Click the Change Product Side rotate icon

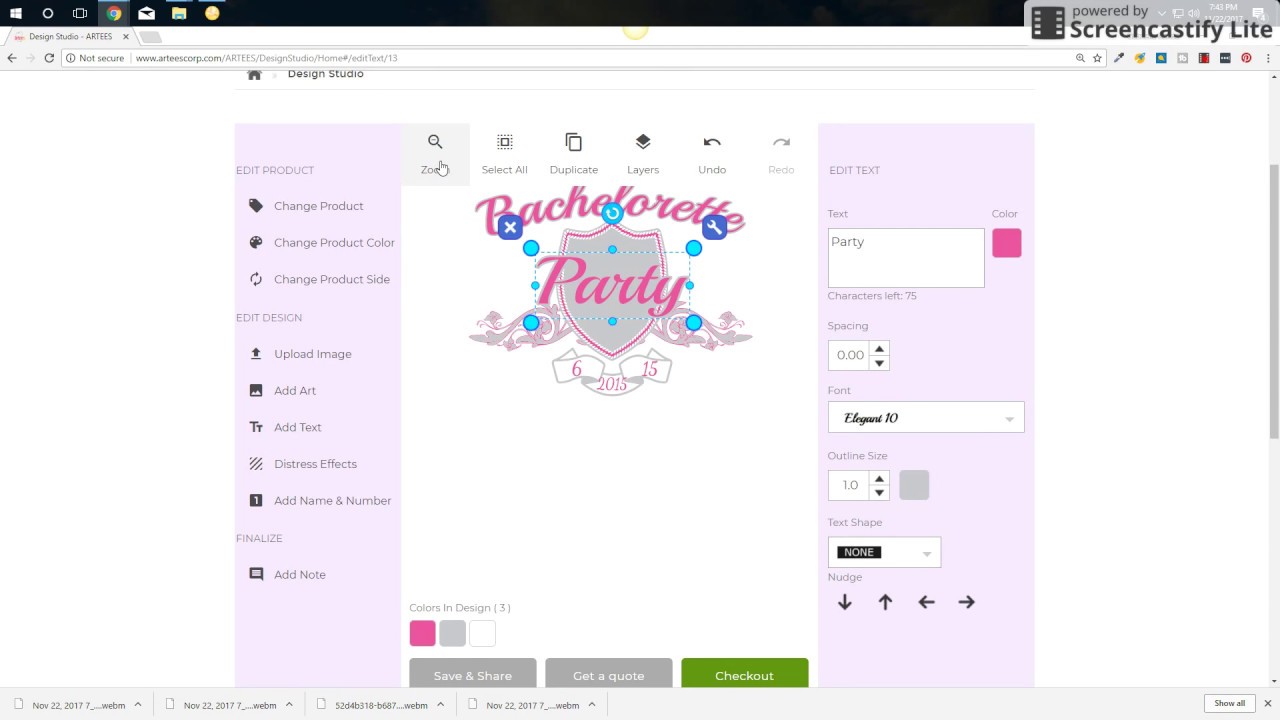[256, 279]
